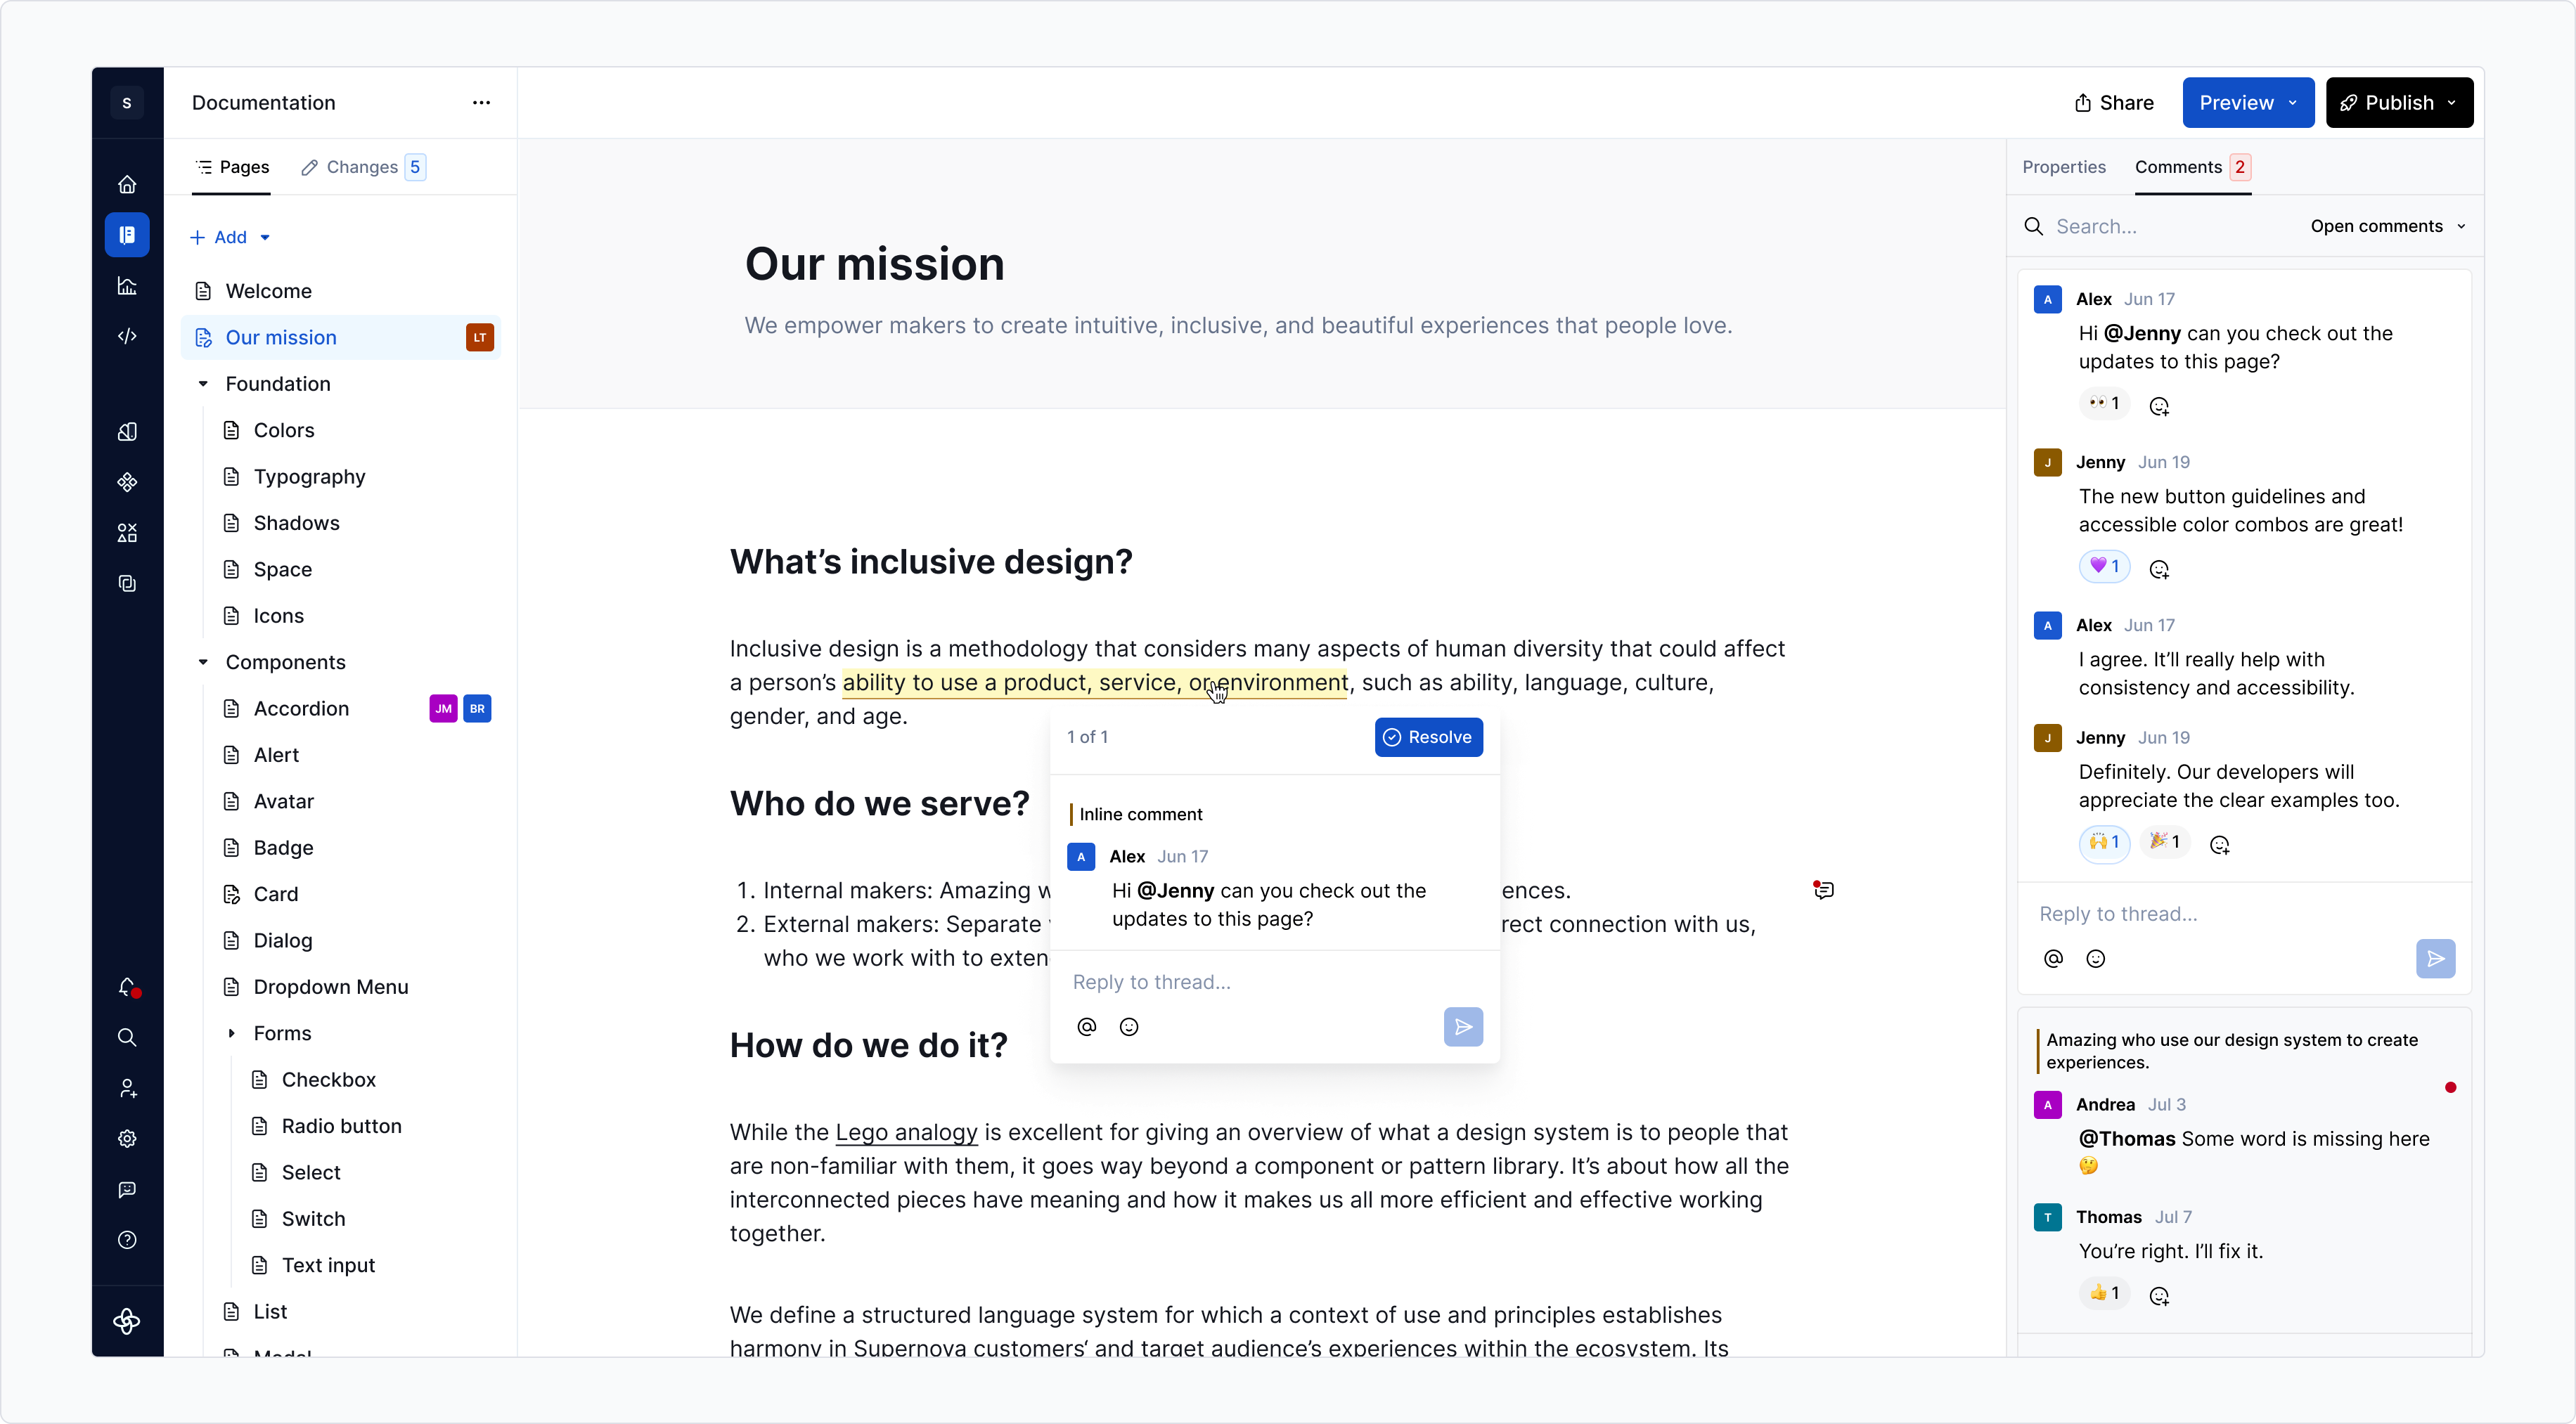Toggle the purple heart reaction on Jenny's comment
The height and width of the screenshot is (1424, 2576).
coord(2104,566)
